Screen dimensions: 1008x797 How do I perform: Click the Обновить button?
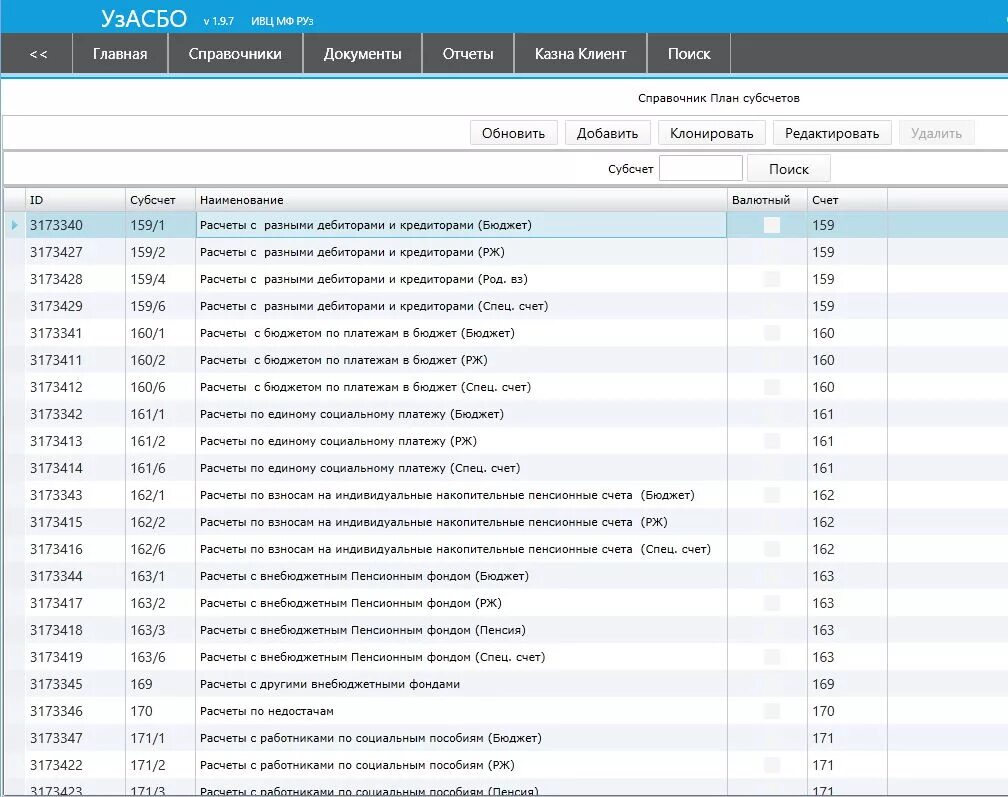click(514, 133)
